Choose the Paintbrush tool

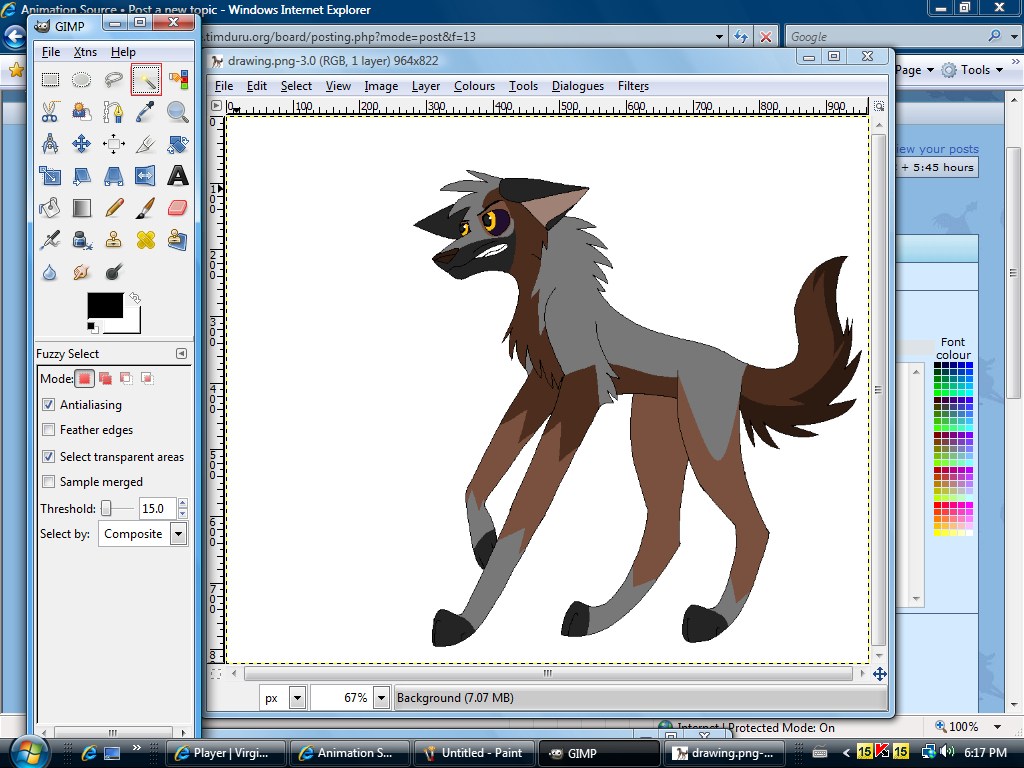146,208
